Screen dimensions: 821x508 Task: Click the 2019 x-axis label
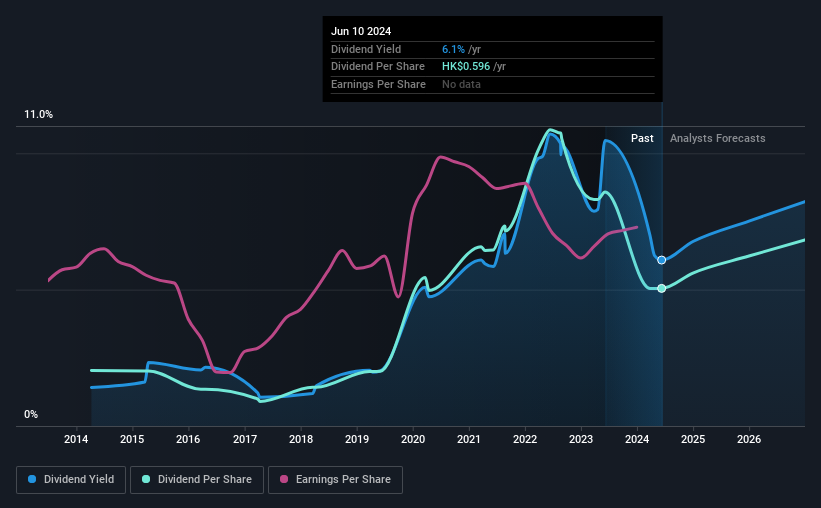click(357, 439)
